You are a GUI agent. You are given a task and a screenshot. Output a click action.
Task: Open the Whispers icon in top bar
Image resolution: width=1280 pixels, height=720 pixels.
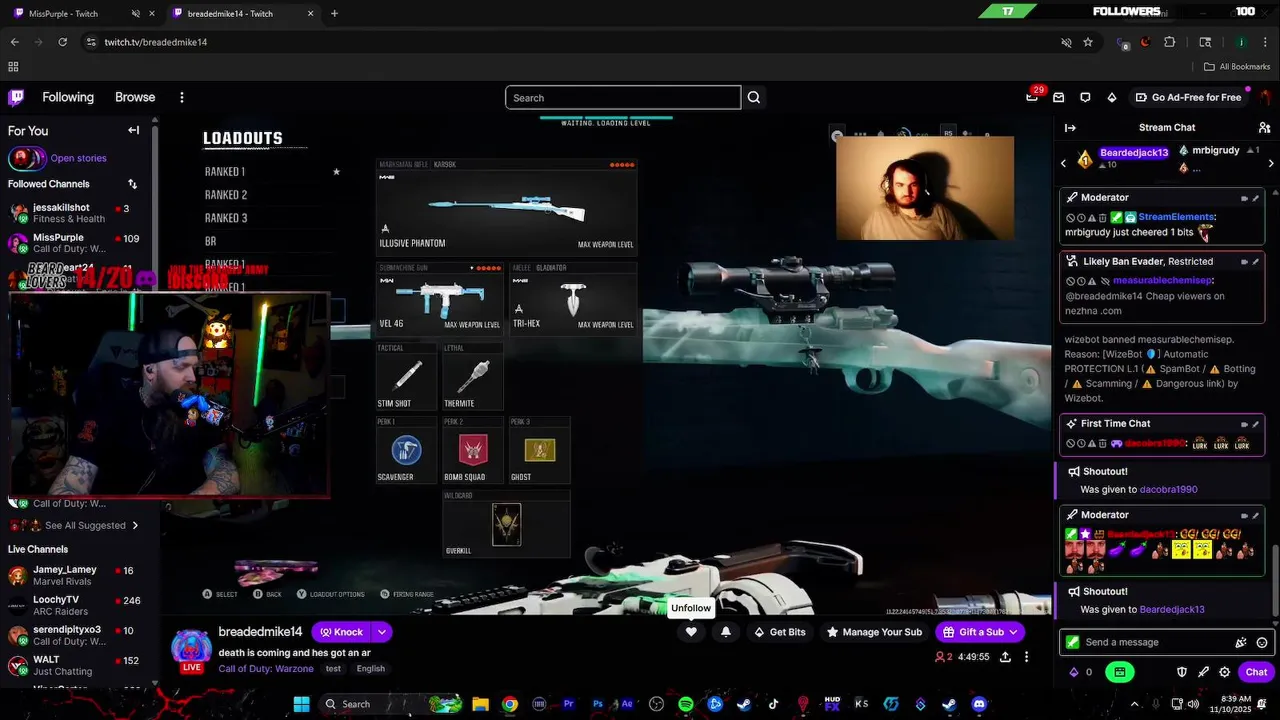pos(1085,97)
